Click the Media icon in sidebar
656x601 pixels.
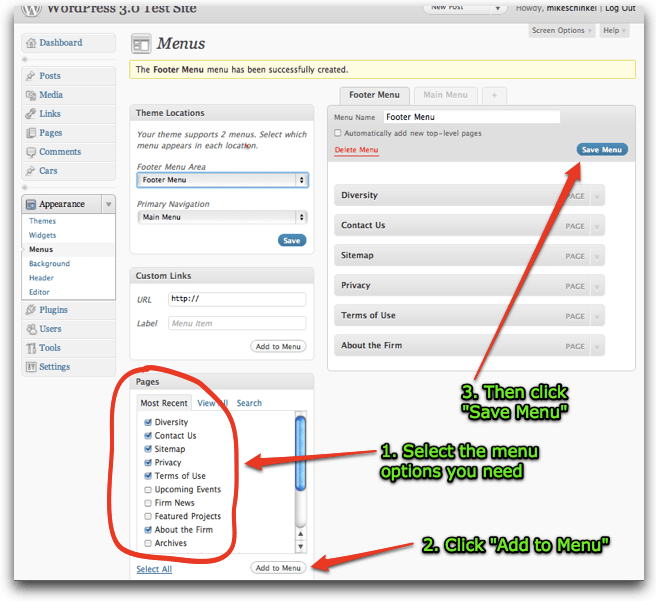click(x=31, y=95)
